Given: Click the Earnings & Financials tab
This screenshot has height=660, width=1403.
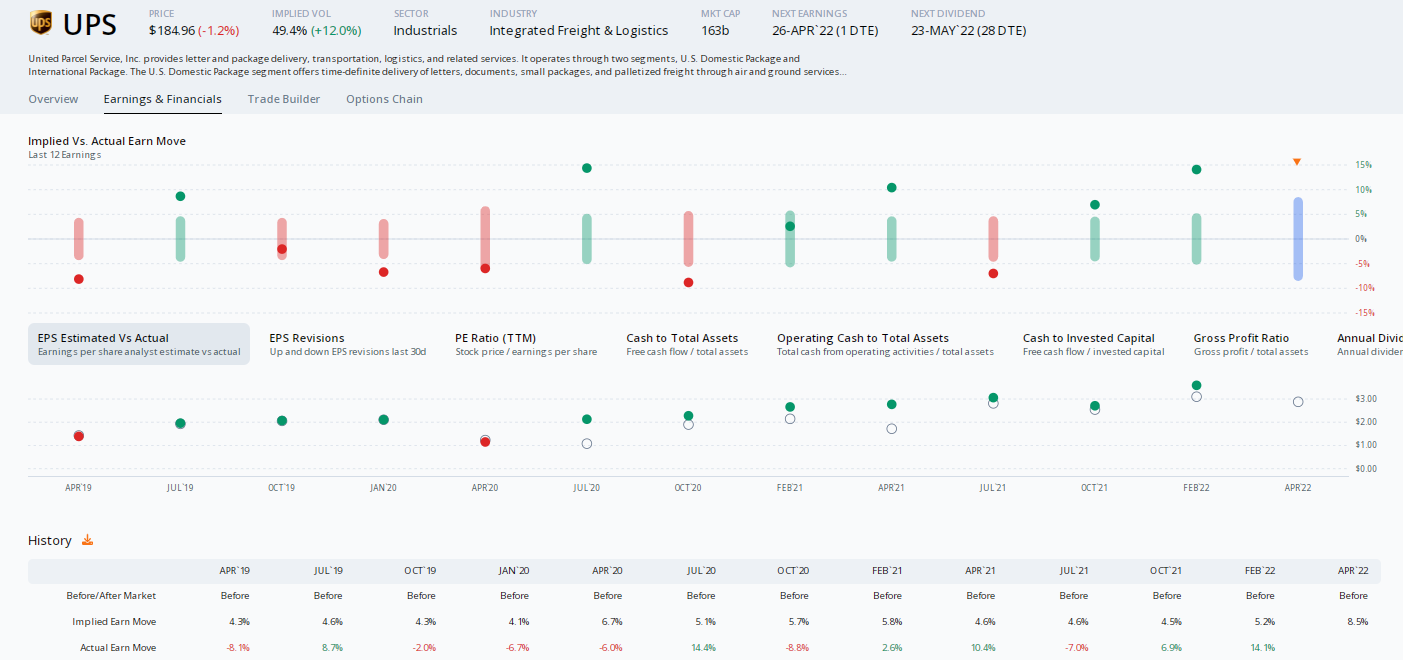Looking at the screenshot, I should point(162,99).
